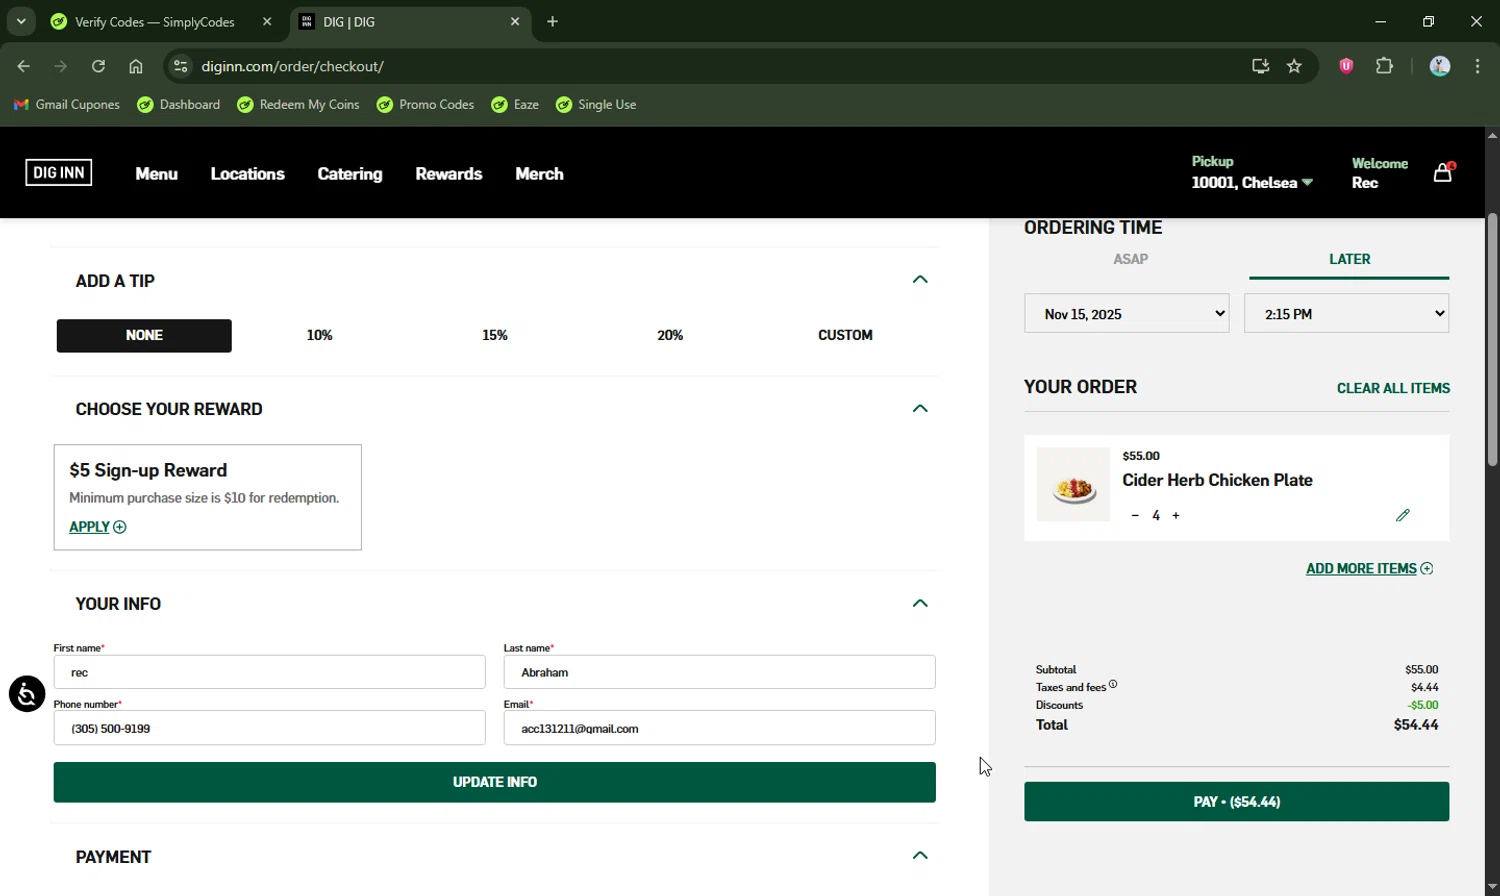Open the Promo Codes bookmark
The image size is (1500, 896).
[x=425, y=104]
